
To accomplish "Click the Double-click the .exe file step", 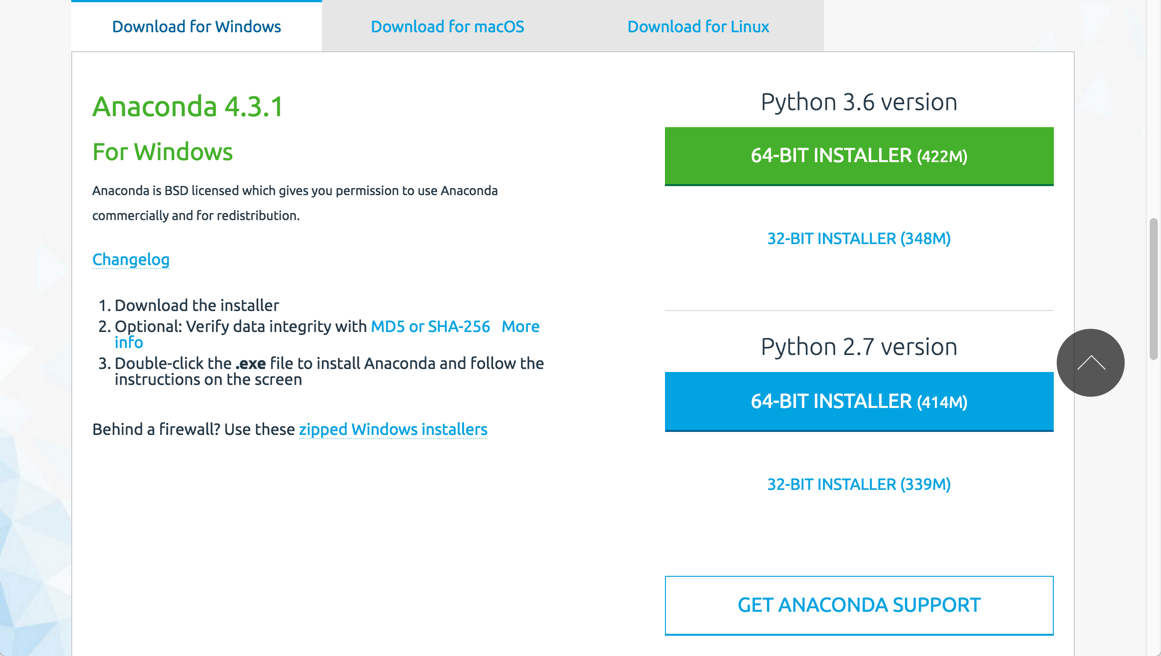I will coord(329,372).
